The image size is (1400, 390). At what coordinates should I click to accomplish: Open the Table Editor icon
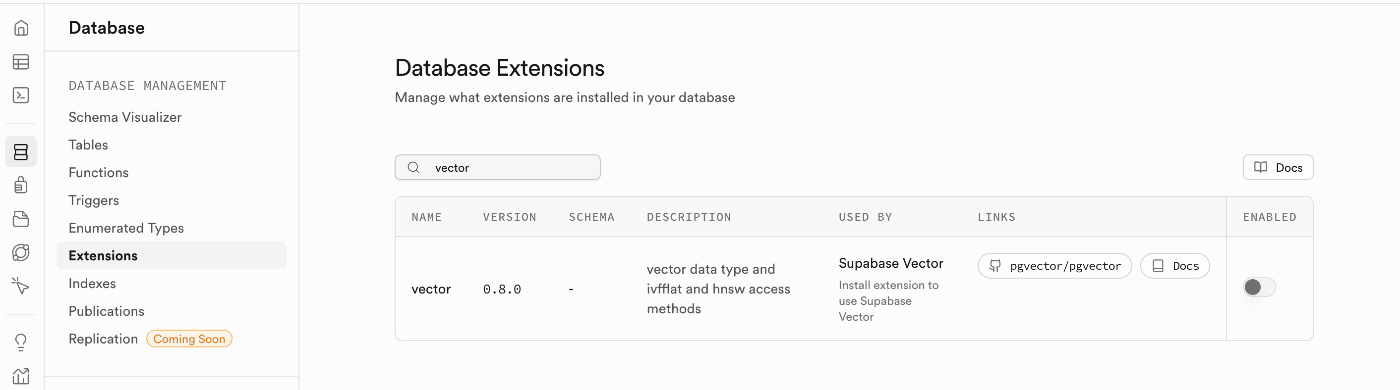[21, 62]
